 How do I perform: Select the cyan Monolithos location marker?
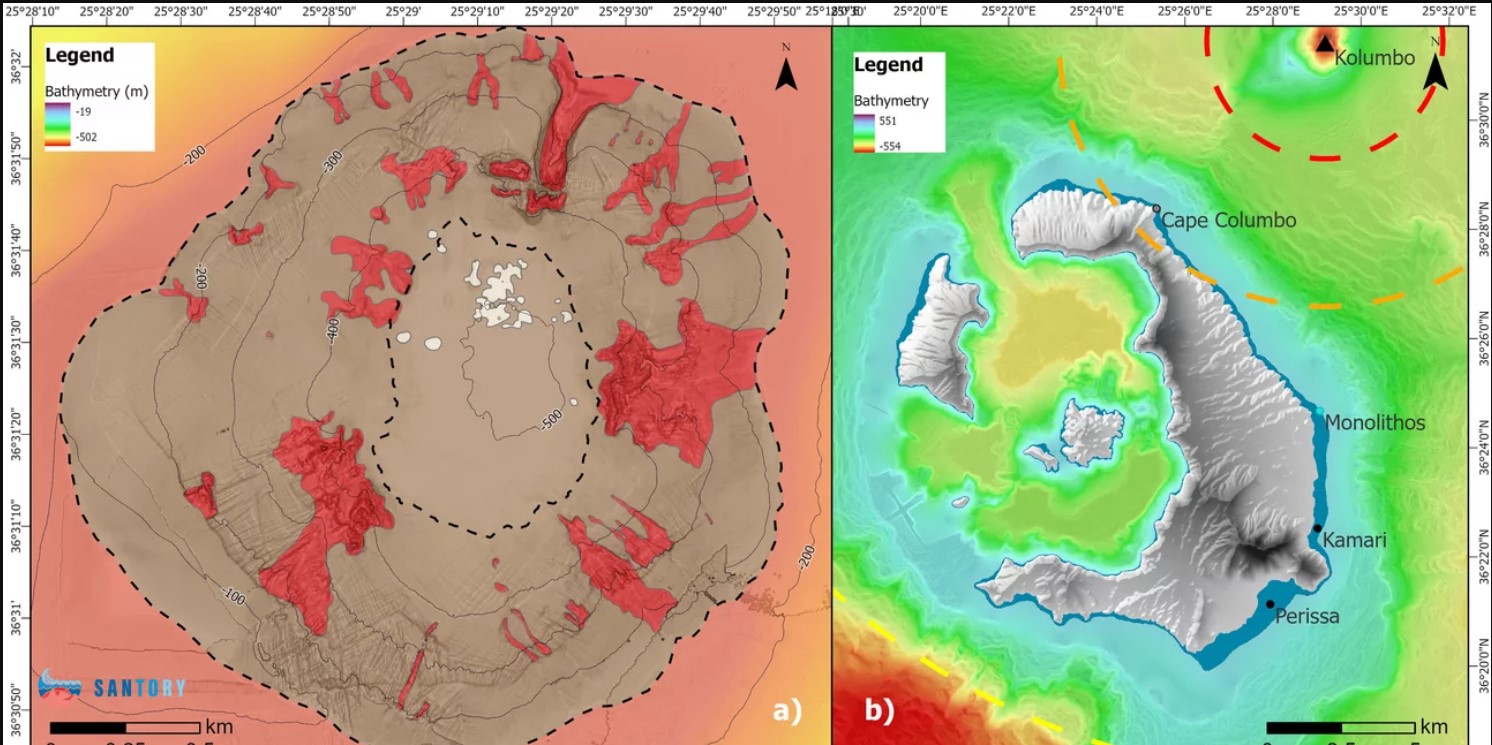1319,412
